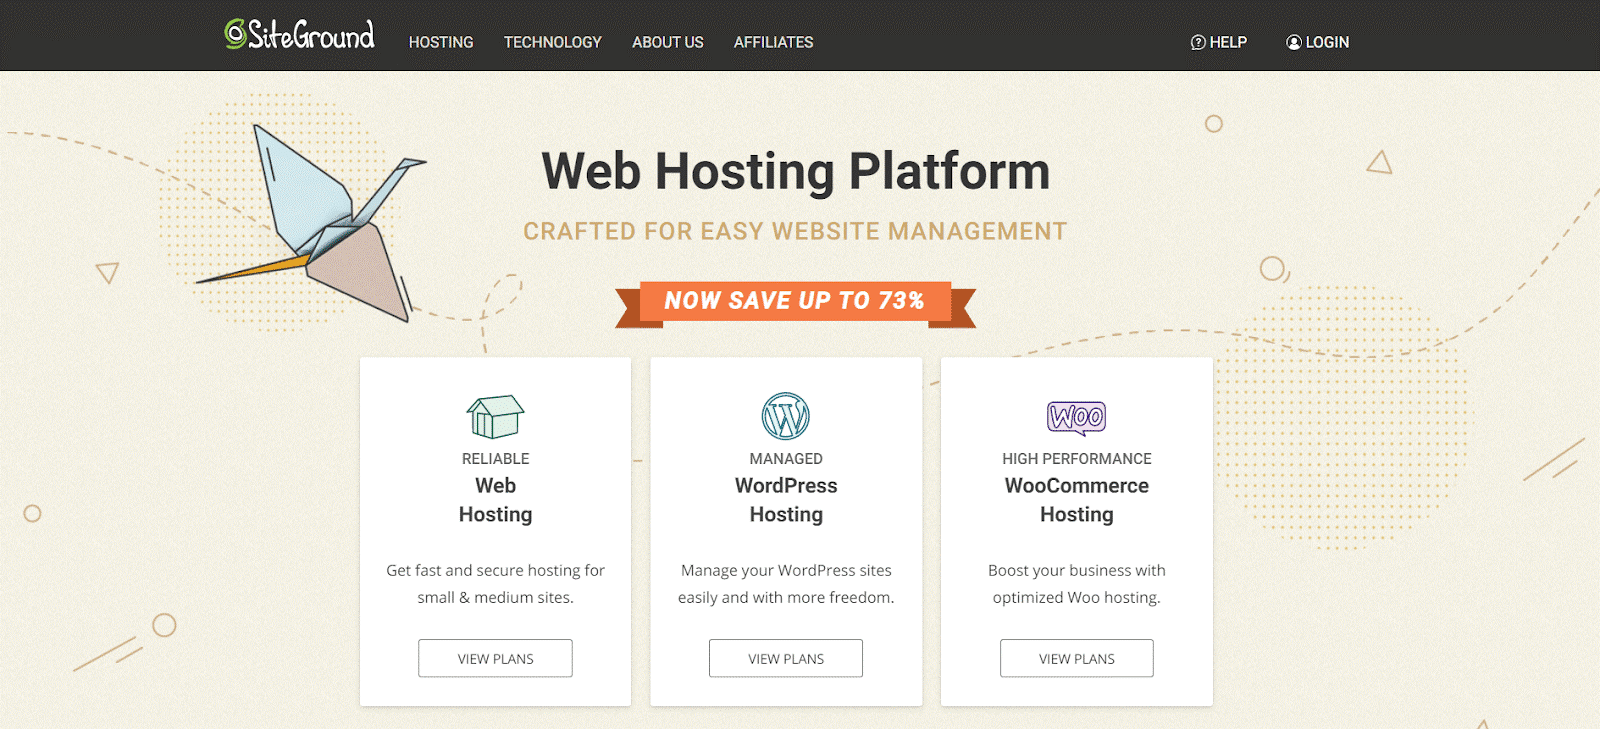Image resolution: width=1600 pixels, height=729 pixels.
Task: Click the Help question mark icon
Action: pyautogui.click(x=1197, y=43)
